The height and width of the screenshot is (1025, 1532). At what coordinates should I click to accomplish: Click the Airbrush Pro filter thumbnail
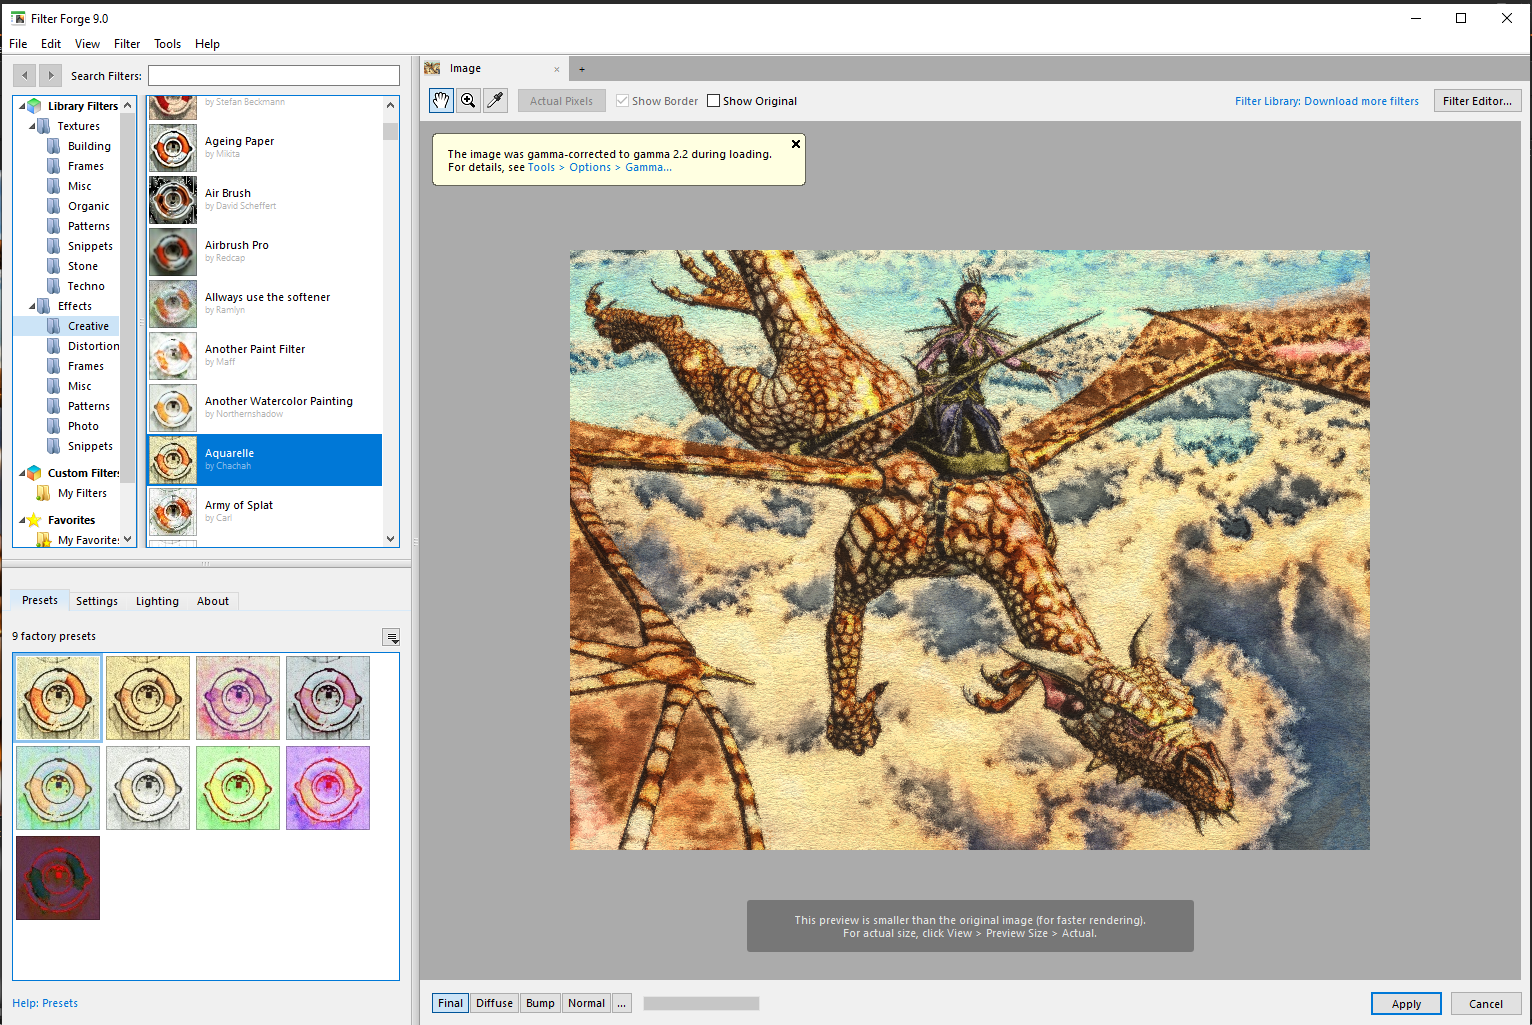(173, 252)
